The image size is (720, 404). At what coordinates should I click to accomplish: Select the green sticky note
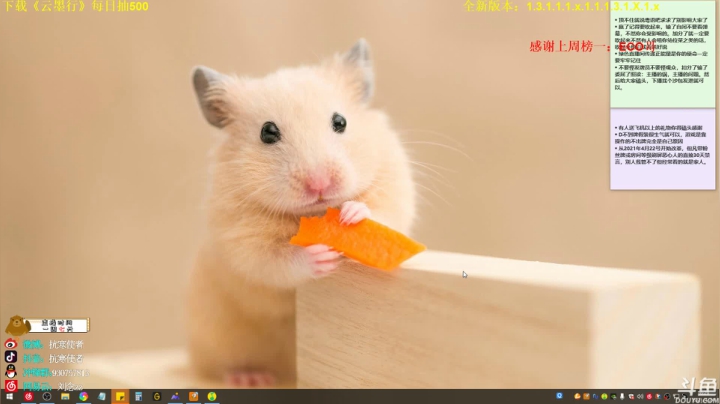[x=662, y=54]
